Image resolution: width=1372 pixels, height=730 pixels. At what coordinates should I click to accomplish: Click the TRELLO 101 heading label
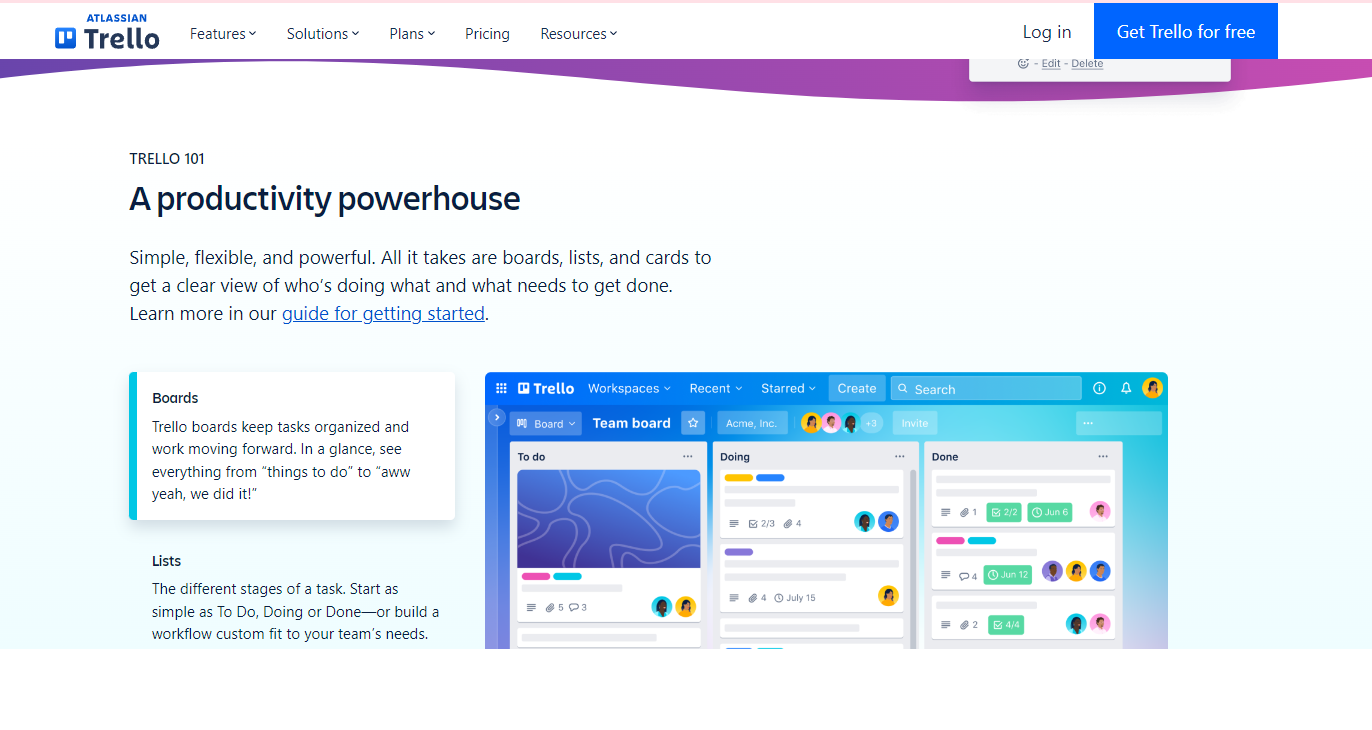[167, 158]
